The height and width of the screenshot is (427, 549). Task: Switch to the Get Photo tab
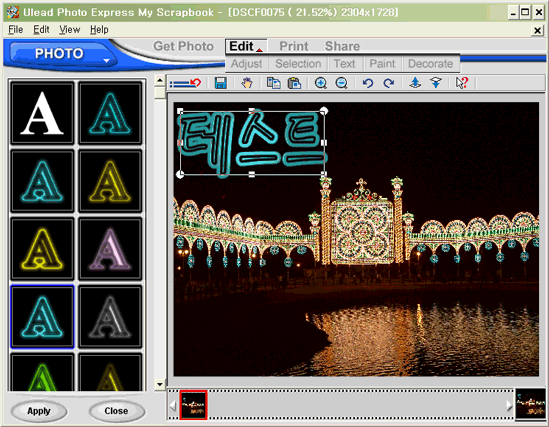pyautogui.click(x=183, y=46)
